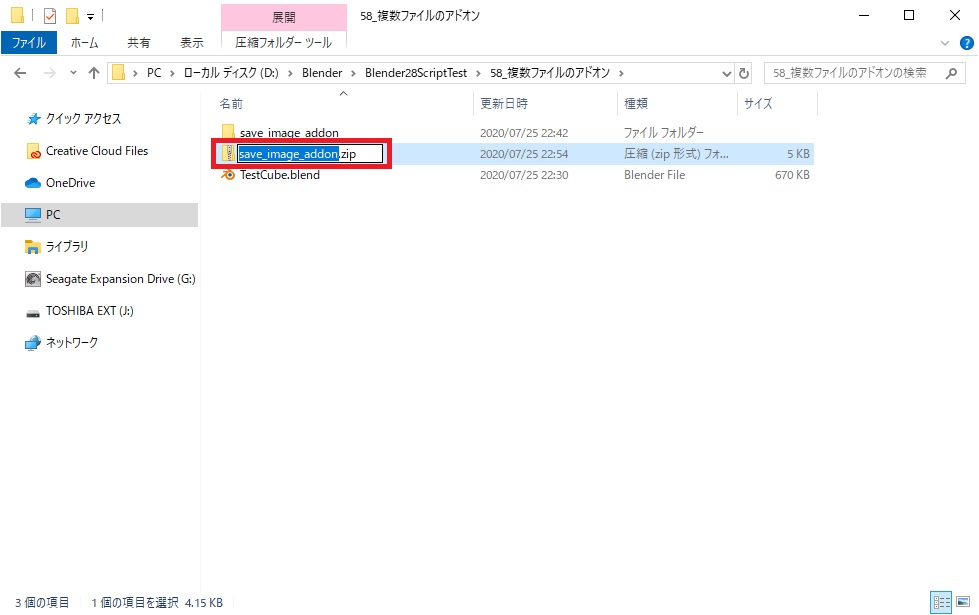Switch to the 共有 ribbon tab

click(x=139, y=42)
